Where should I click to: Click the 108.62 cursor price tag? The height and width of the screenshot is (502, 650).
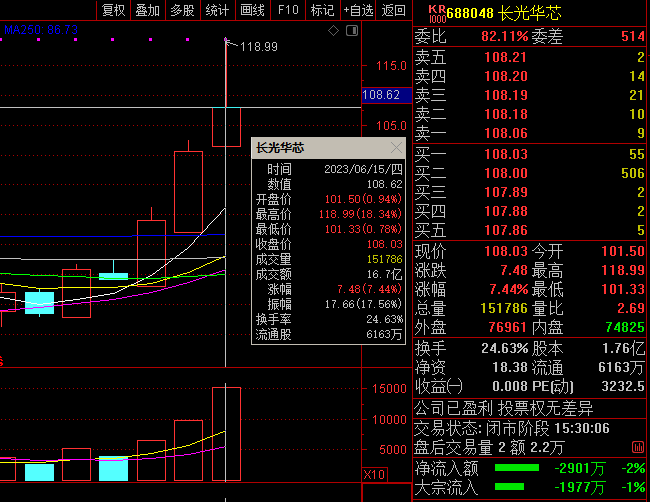click(387, 95)
